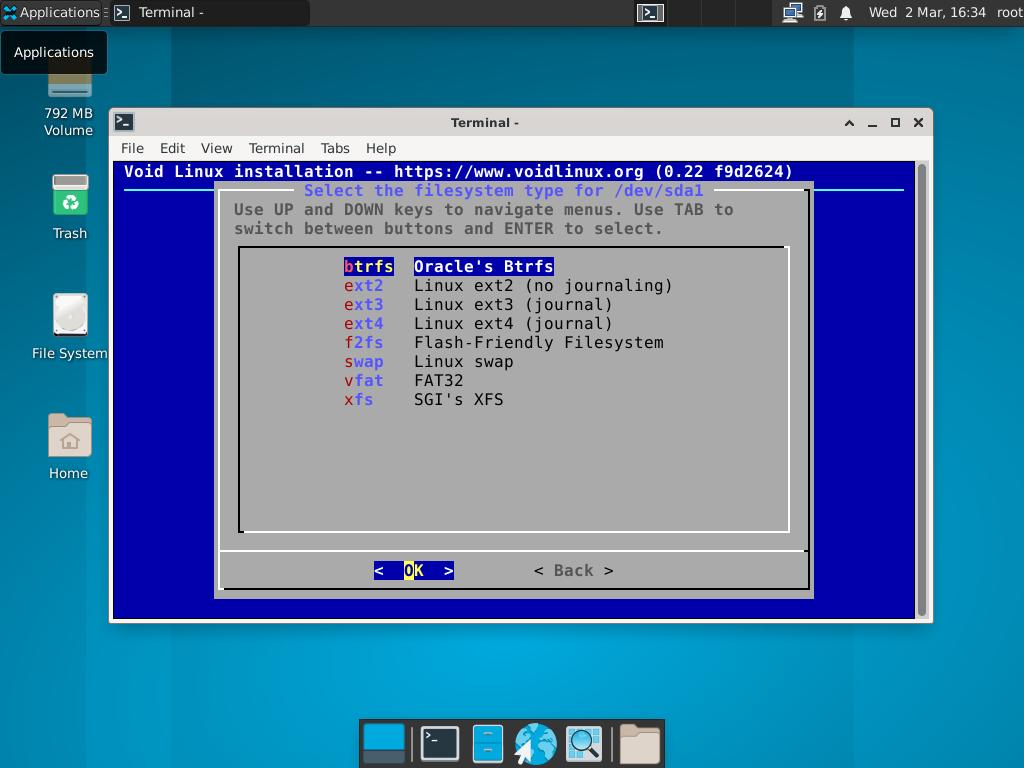Image resolution: width=1024 pixels, height=768 pixels.
Task: Minimize the Terminal window
Action: pos(872,123)
